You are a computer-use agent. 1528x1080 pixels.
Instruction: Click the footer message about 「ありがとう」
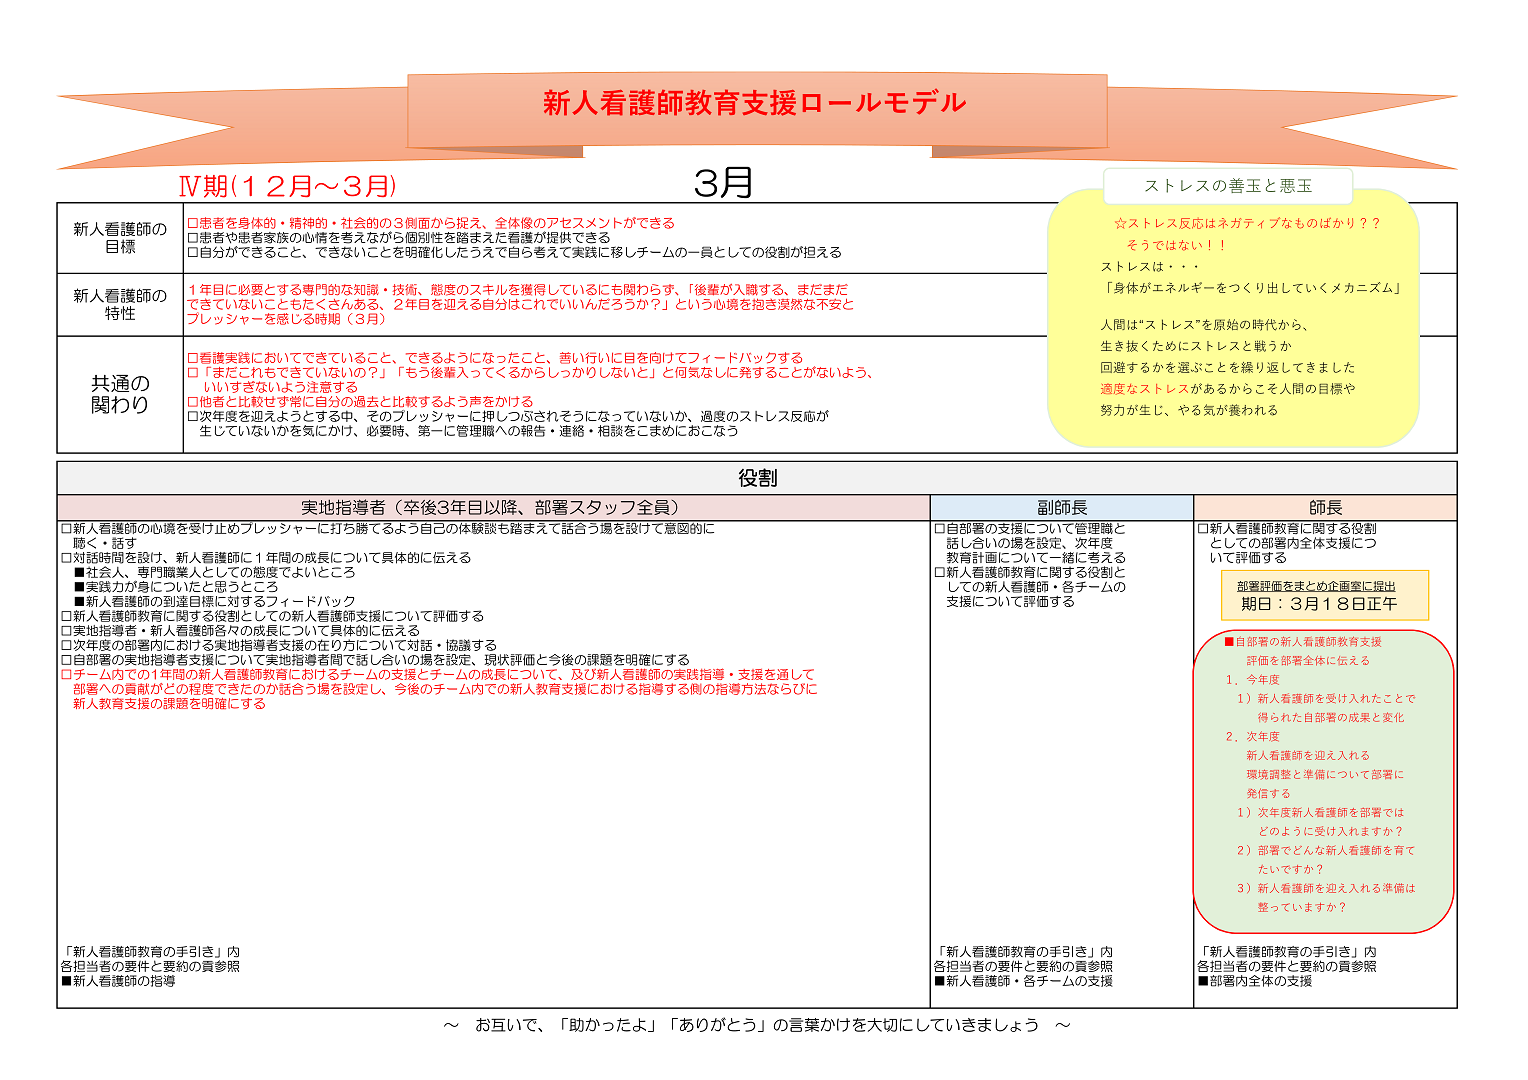tap(757, 1025)
